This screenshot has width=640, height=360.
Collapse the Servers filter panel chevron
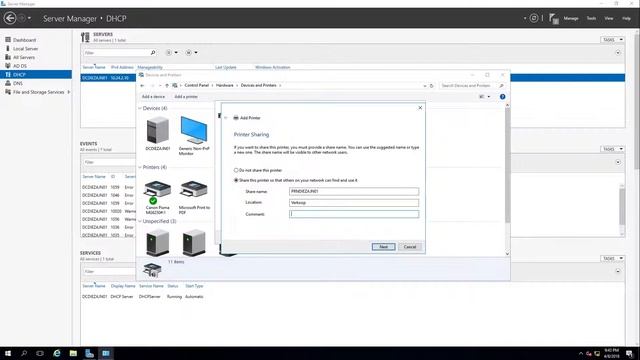[618, 53]
